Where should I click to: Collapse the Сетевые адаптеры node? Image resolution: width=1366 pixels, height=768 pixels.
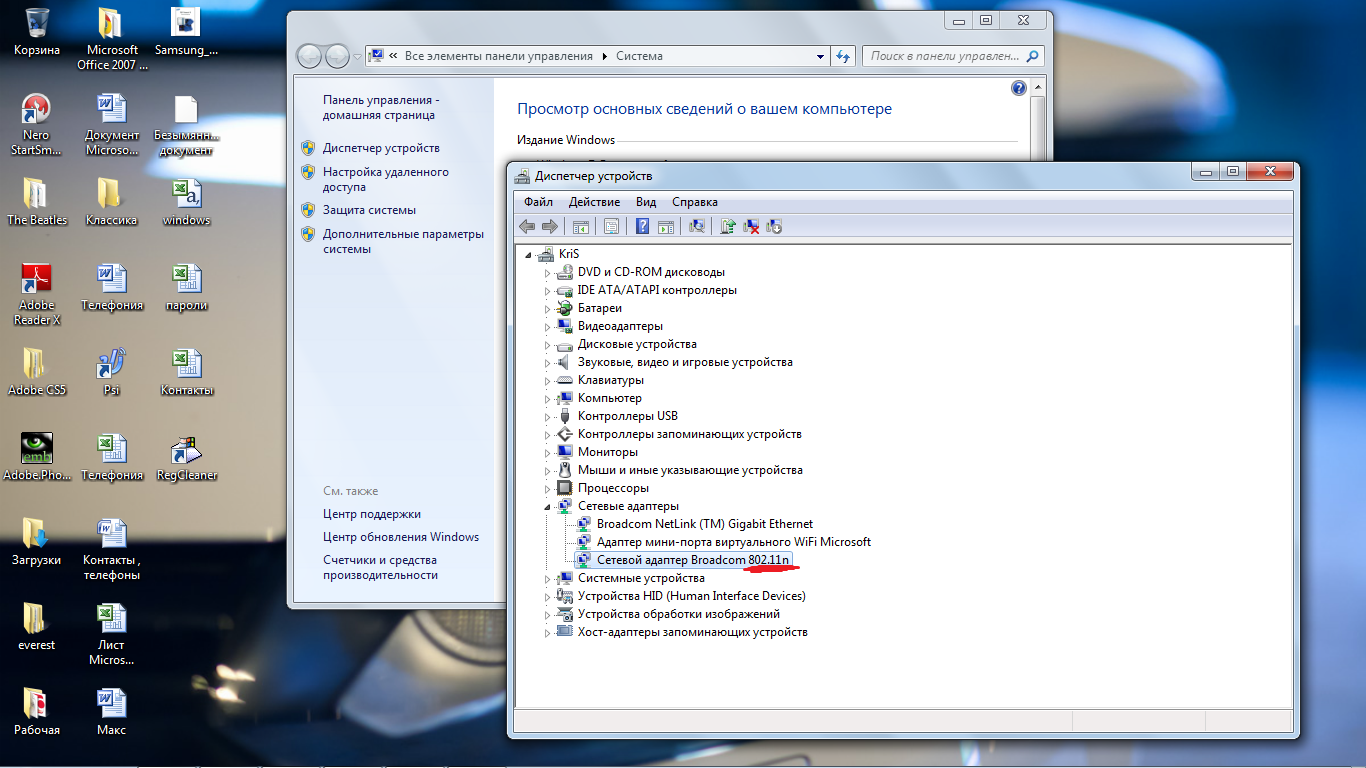(547, 506)
